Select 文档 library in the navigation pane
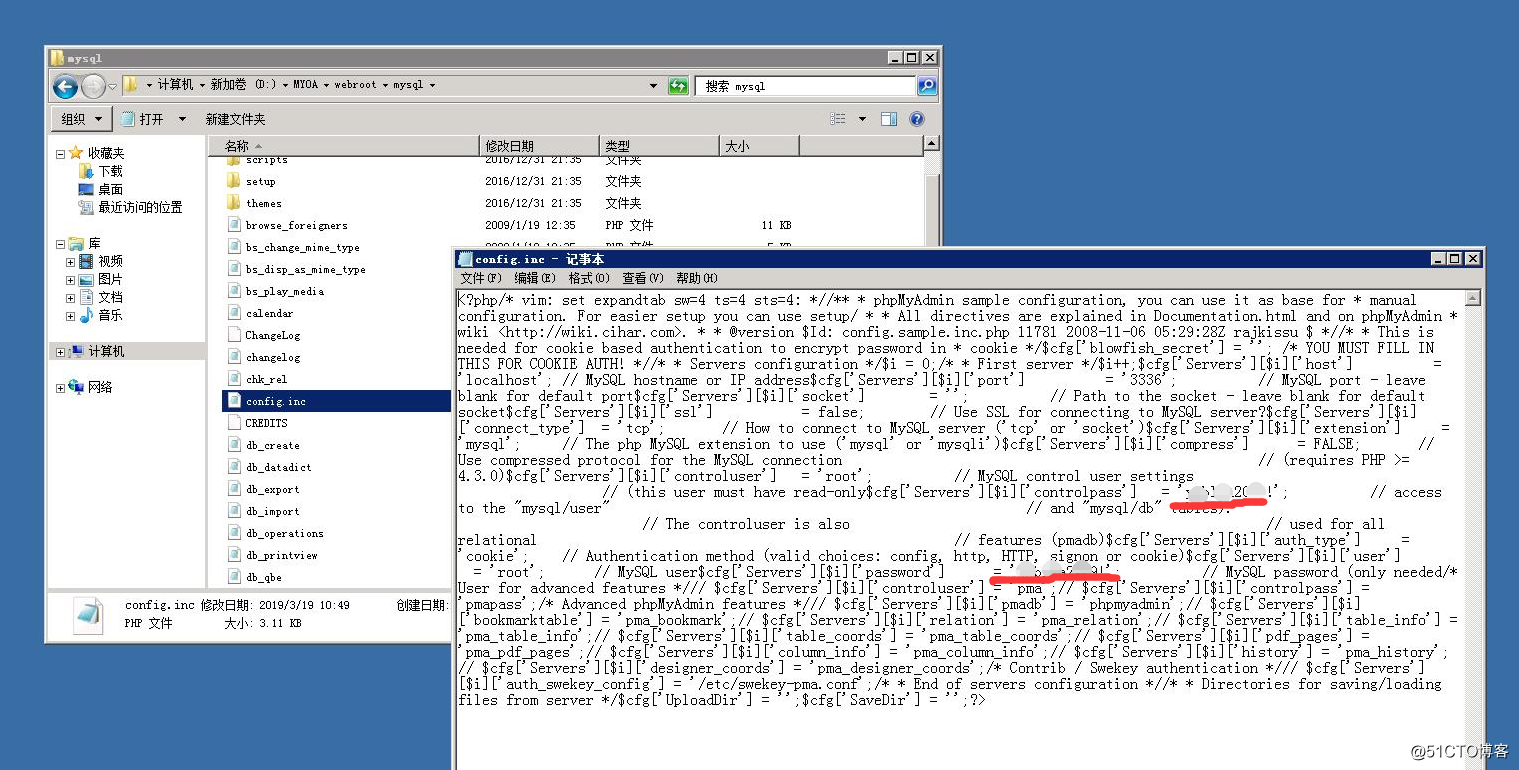The width and height of the screenshot is (1519, 770). pos(101,297)
